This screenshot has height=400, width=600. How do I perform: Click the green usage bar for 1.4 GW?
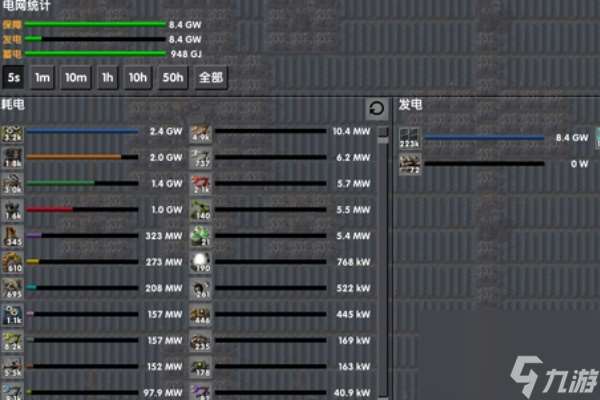click(x=82, y=183)
